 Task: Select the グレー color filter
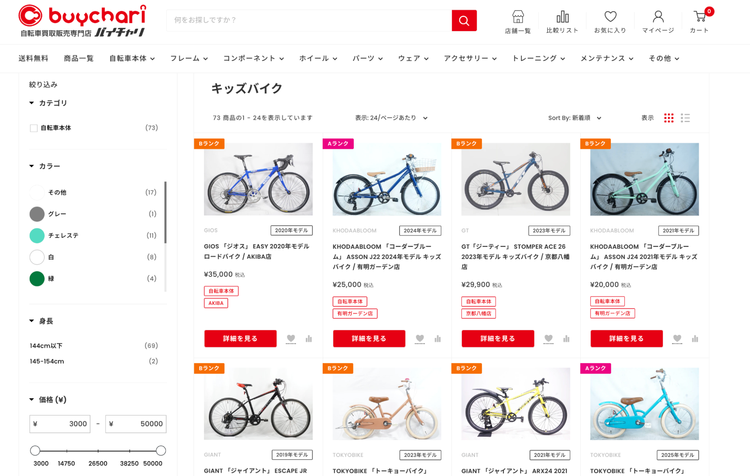[37, 214]
